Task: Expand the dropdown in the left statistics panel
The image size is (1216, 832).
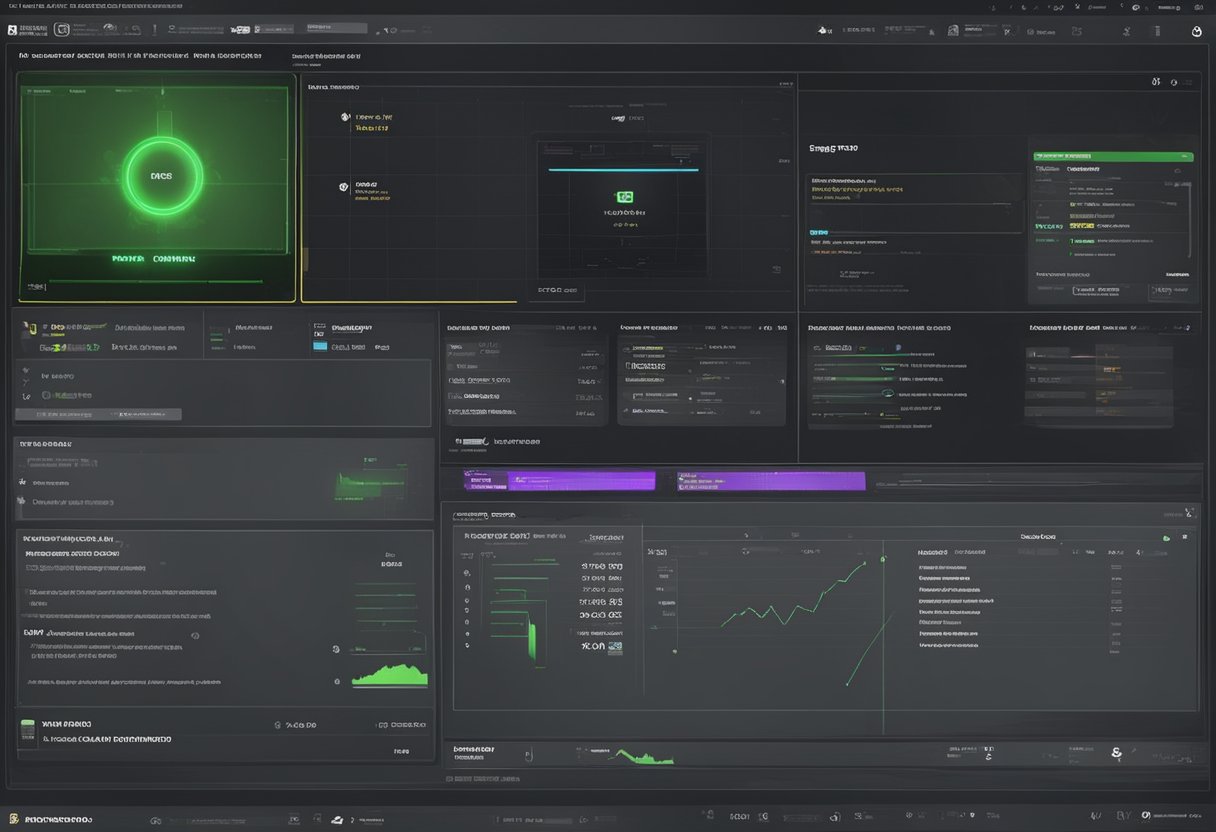Action: (x=98, y=413)
